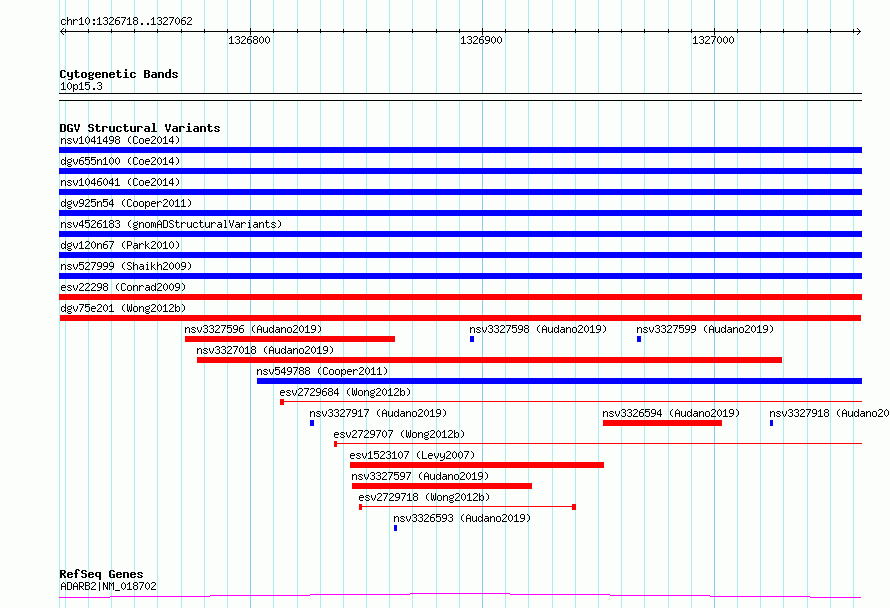The image size is (890, 608).
Task: Click the chr10:1326718..1327062 position label
Action: (126, 22)
